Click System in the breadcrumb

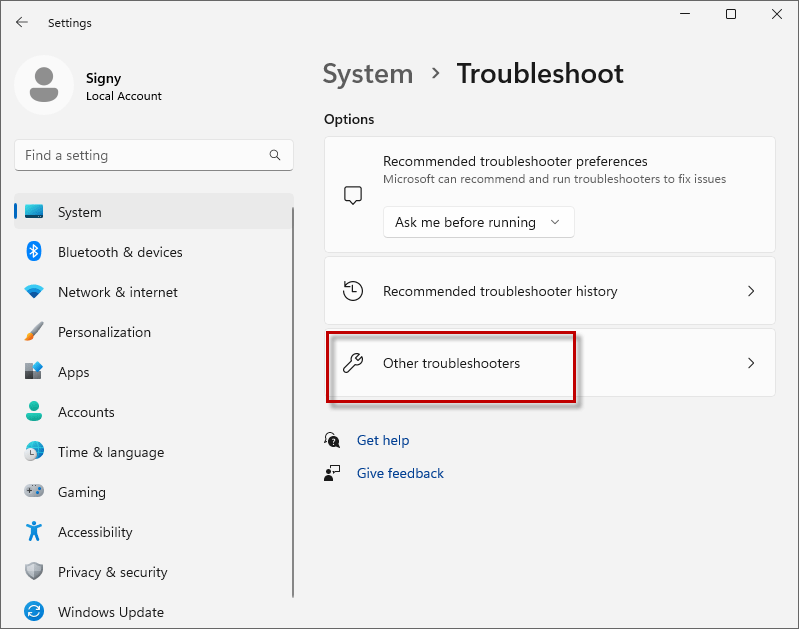[x=368, y=74]
